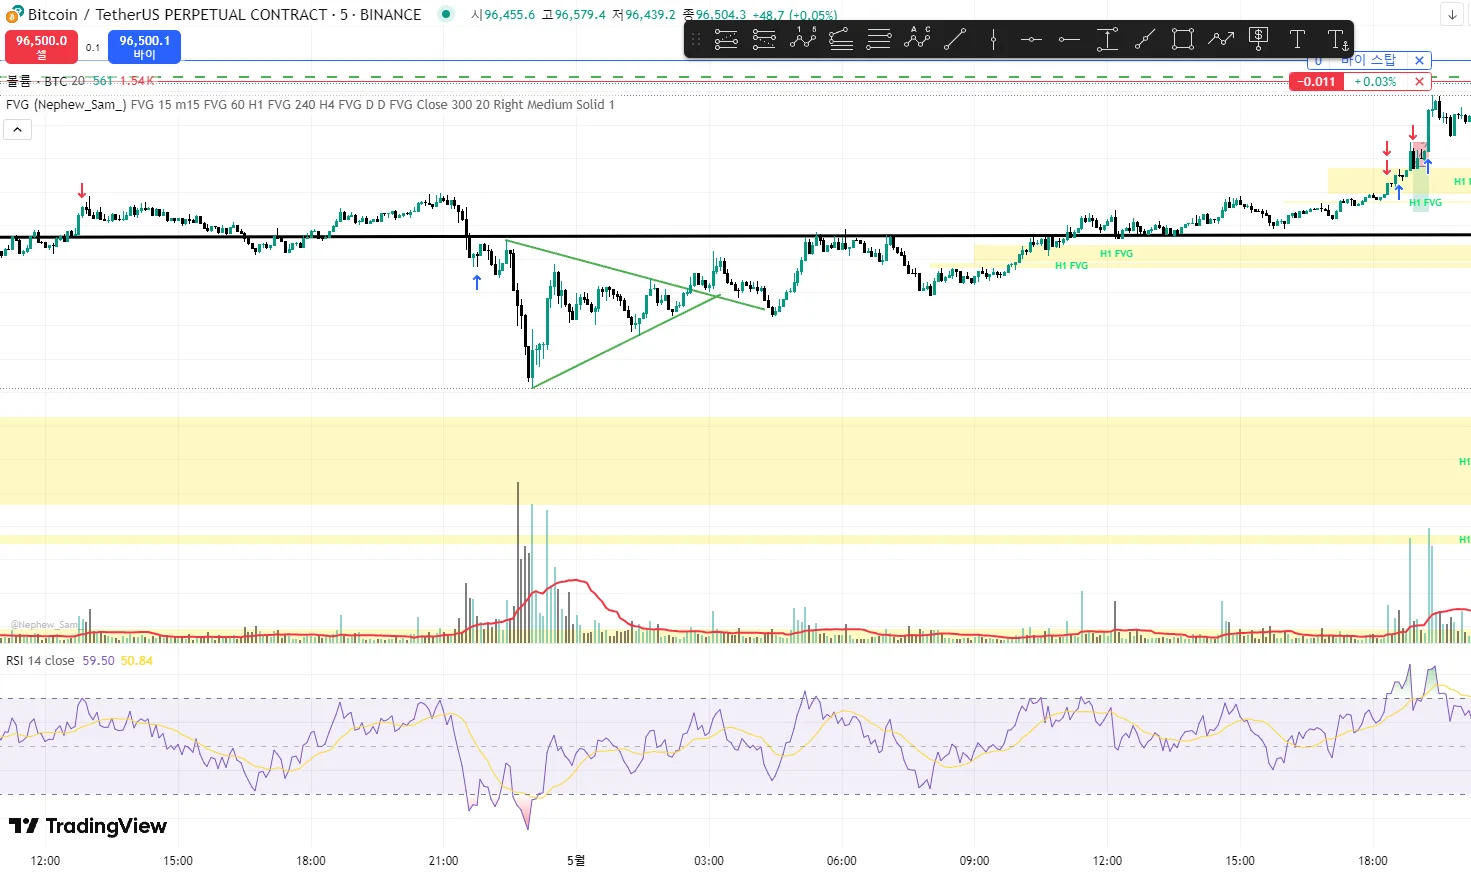Select the Long Position tool (first toolbar icon)
The width and height of the screenshot is (1471, 875).
point(727,40)
